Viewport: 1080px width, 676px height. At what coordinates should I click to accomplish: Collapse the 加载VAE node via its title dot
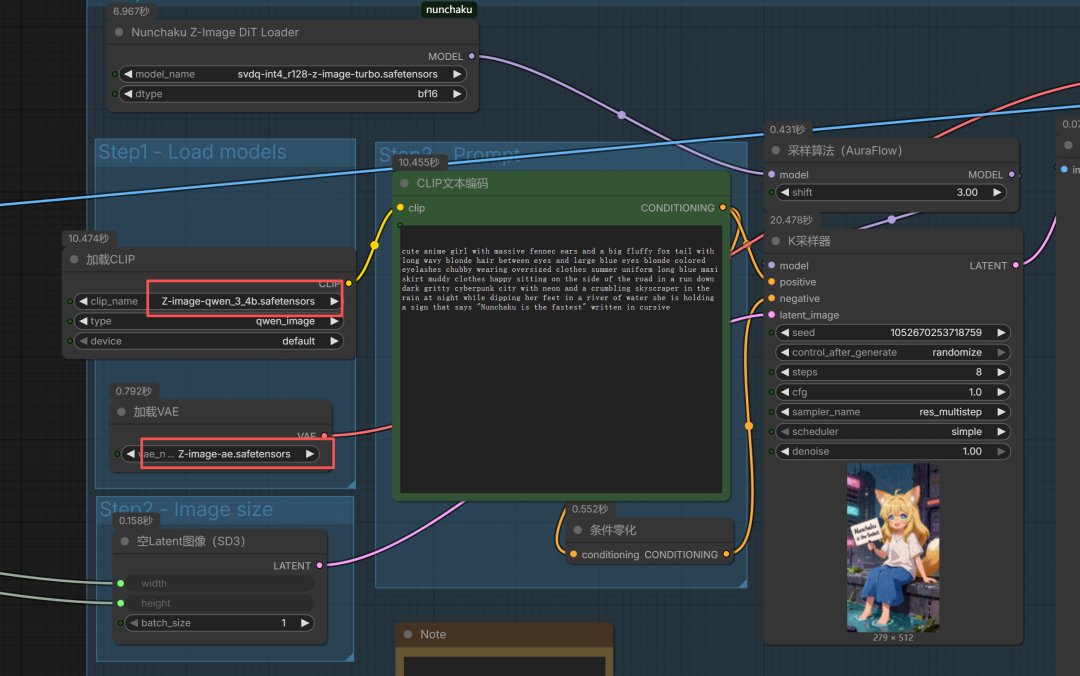(122, 412)
